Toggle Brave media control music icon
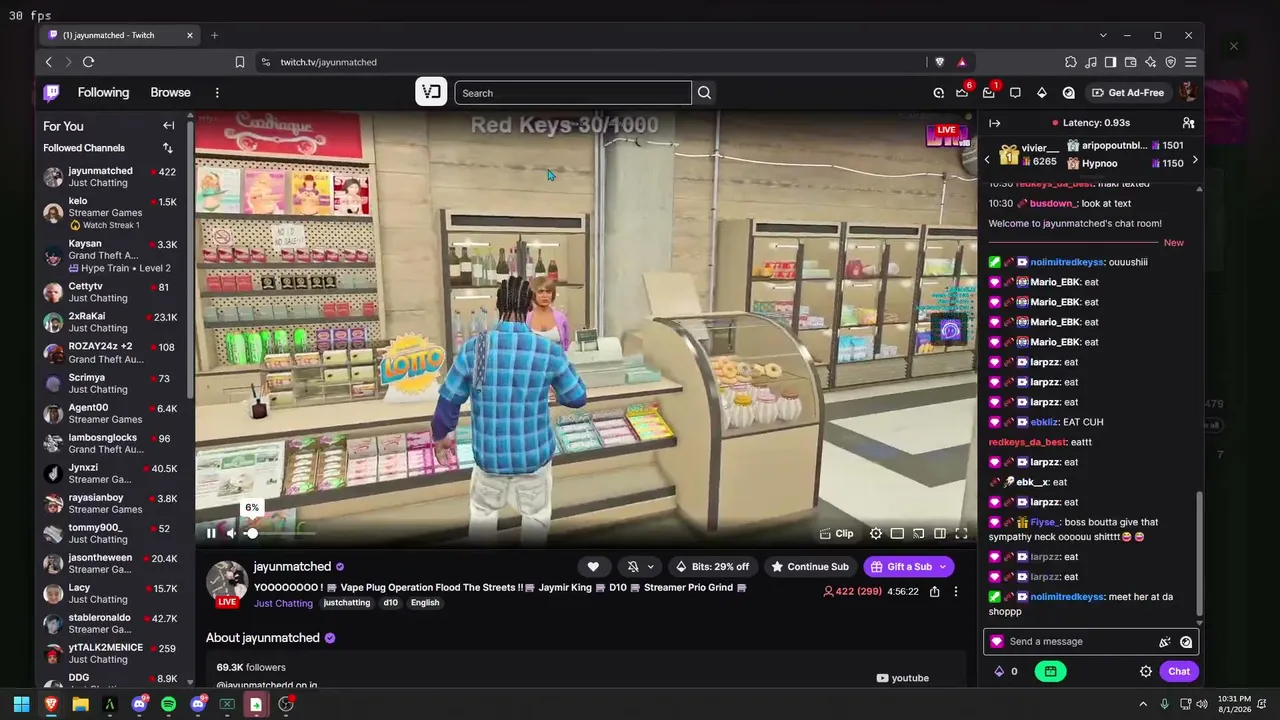Viewport: 1280px width, 720px height. coord(1090,62)
